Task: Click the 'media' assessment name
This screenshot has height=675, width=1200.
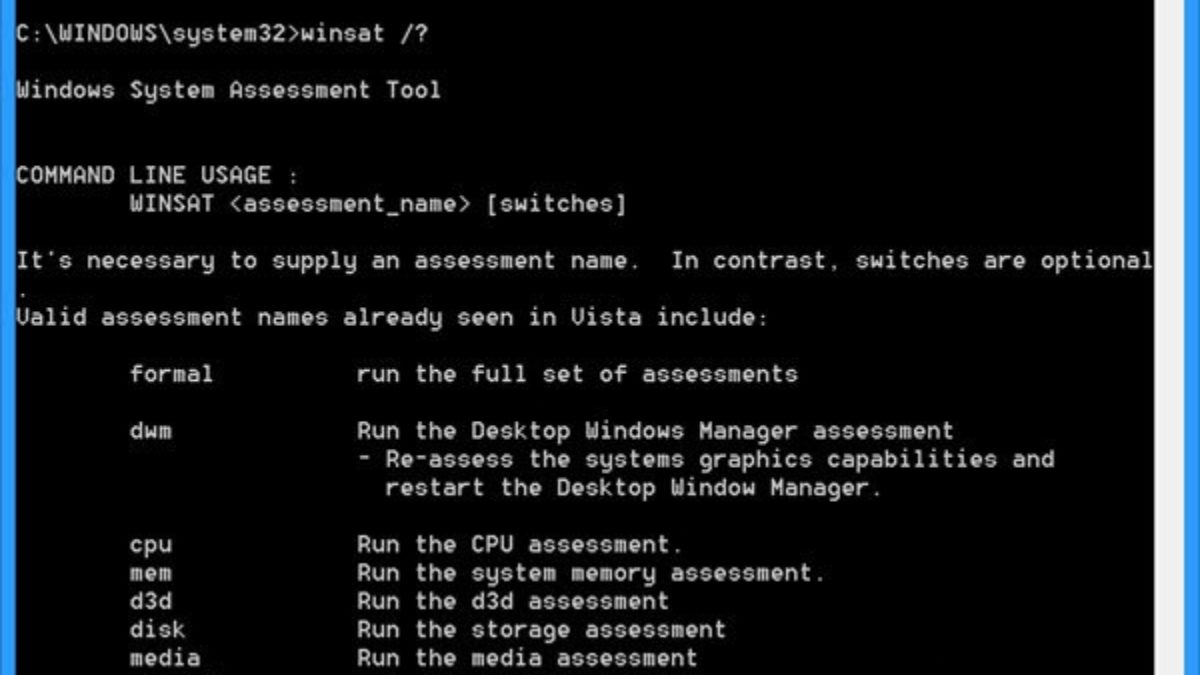Action: tap(164, 658)
